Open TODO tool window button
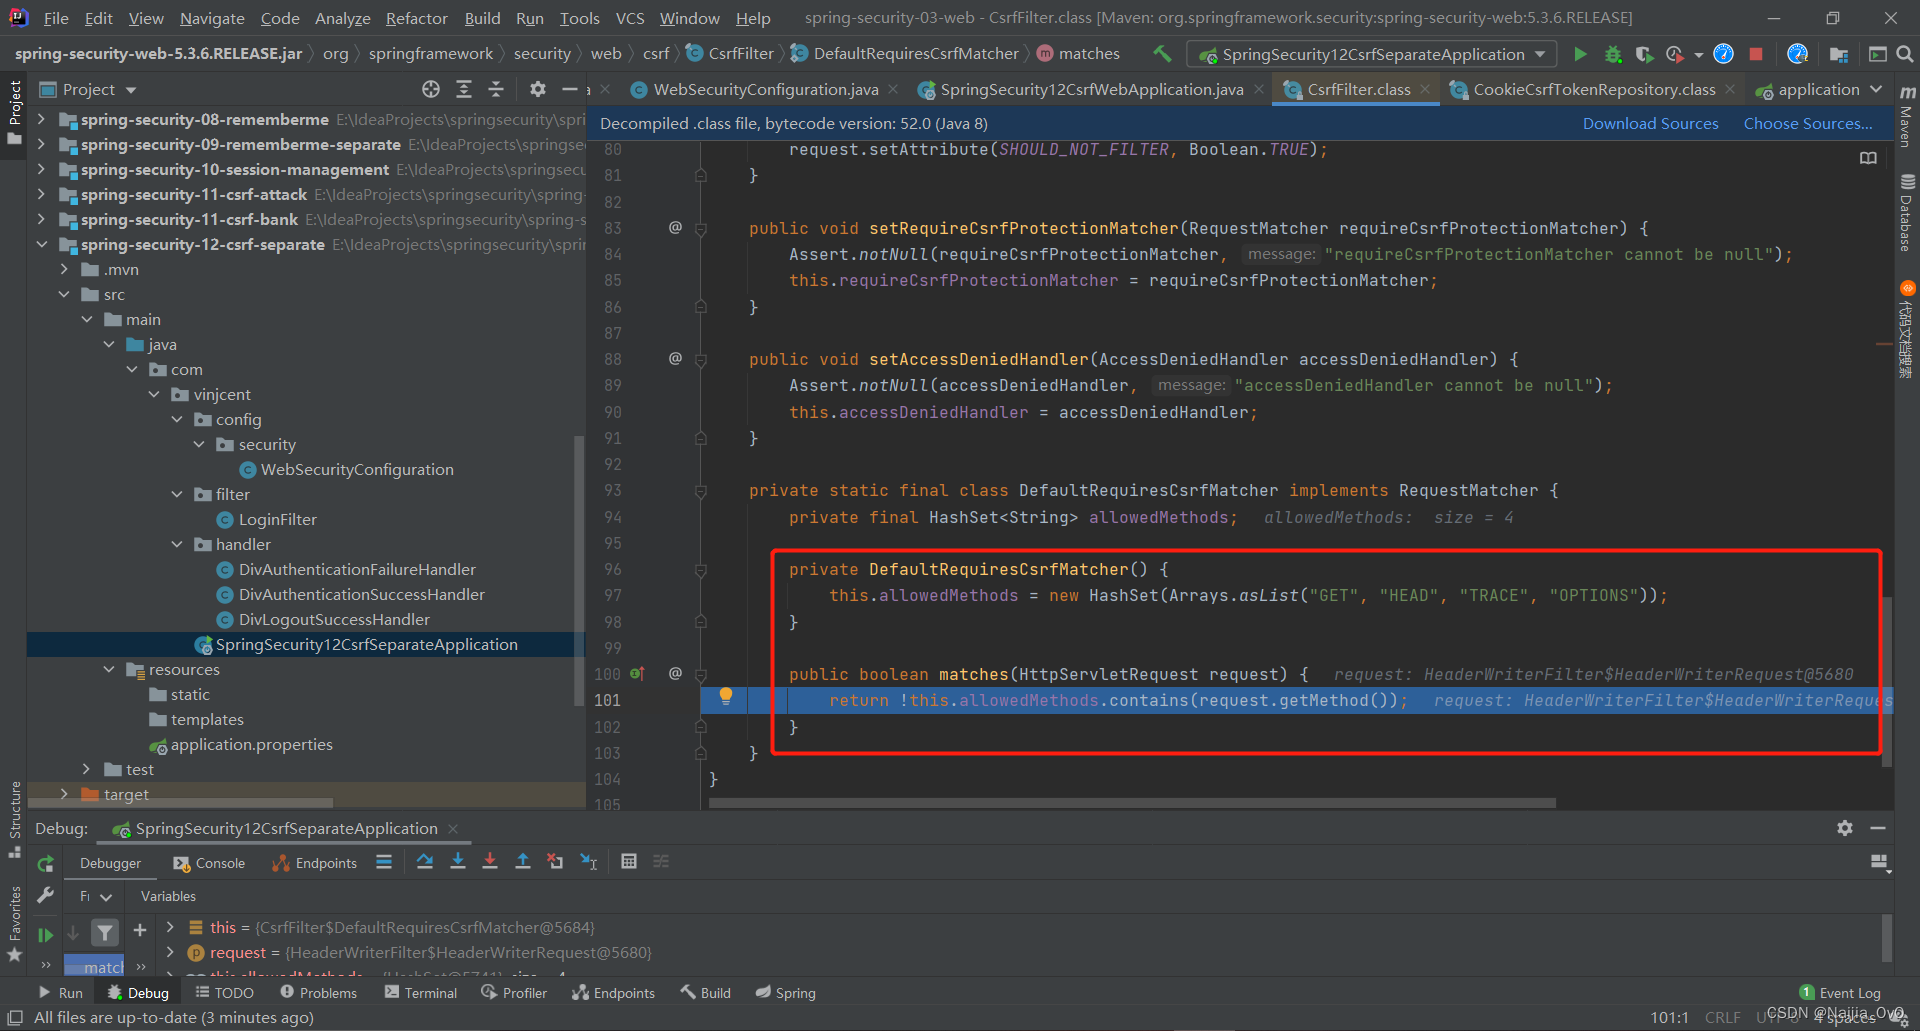 tap(224, 993)
